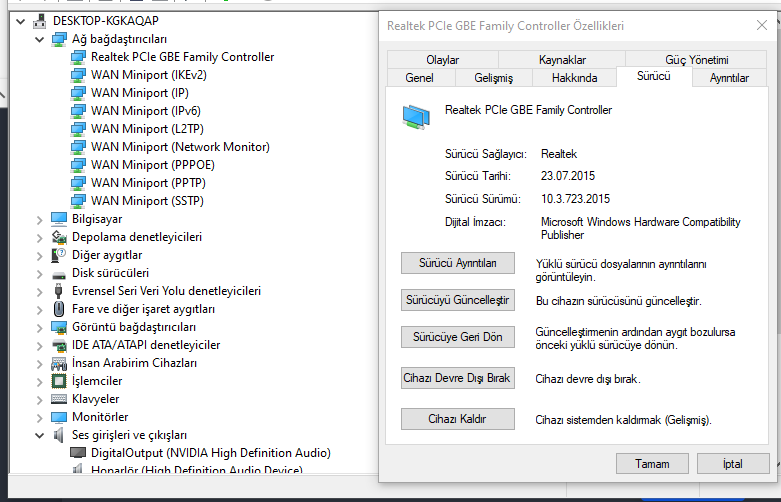Expand the Görüntü bağdaştırıcıları category
Image resolution: width=781 pixels, height=502 pixels.
click(39, 327)
